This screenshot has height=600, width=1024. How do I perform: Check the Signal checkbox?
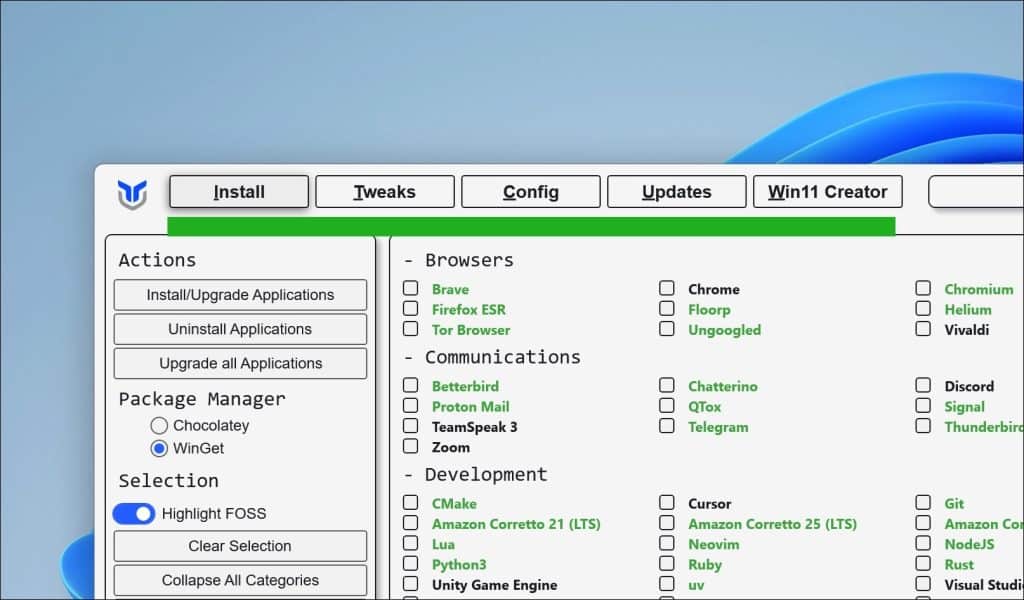[923, 405]
